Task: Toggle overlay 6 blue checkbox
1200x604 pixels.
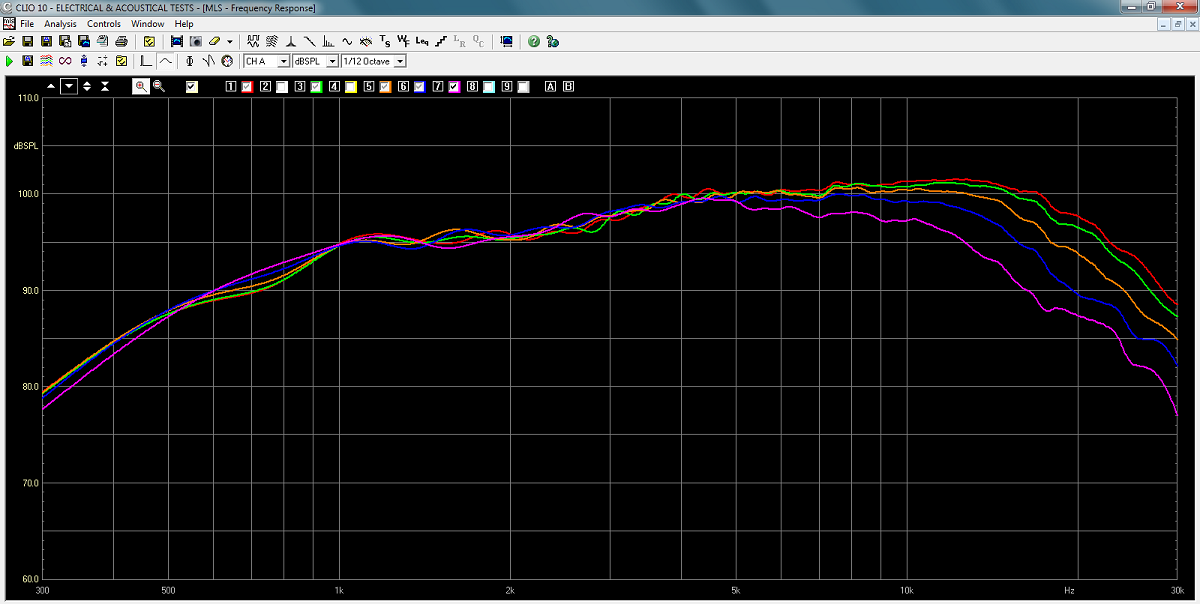Action: [x=418, y=86]
